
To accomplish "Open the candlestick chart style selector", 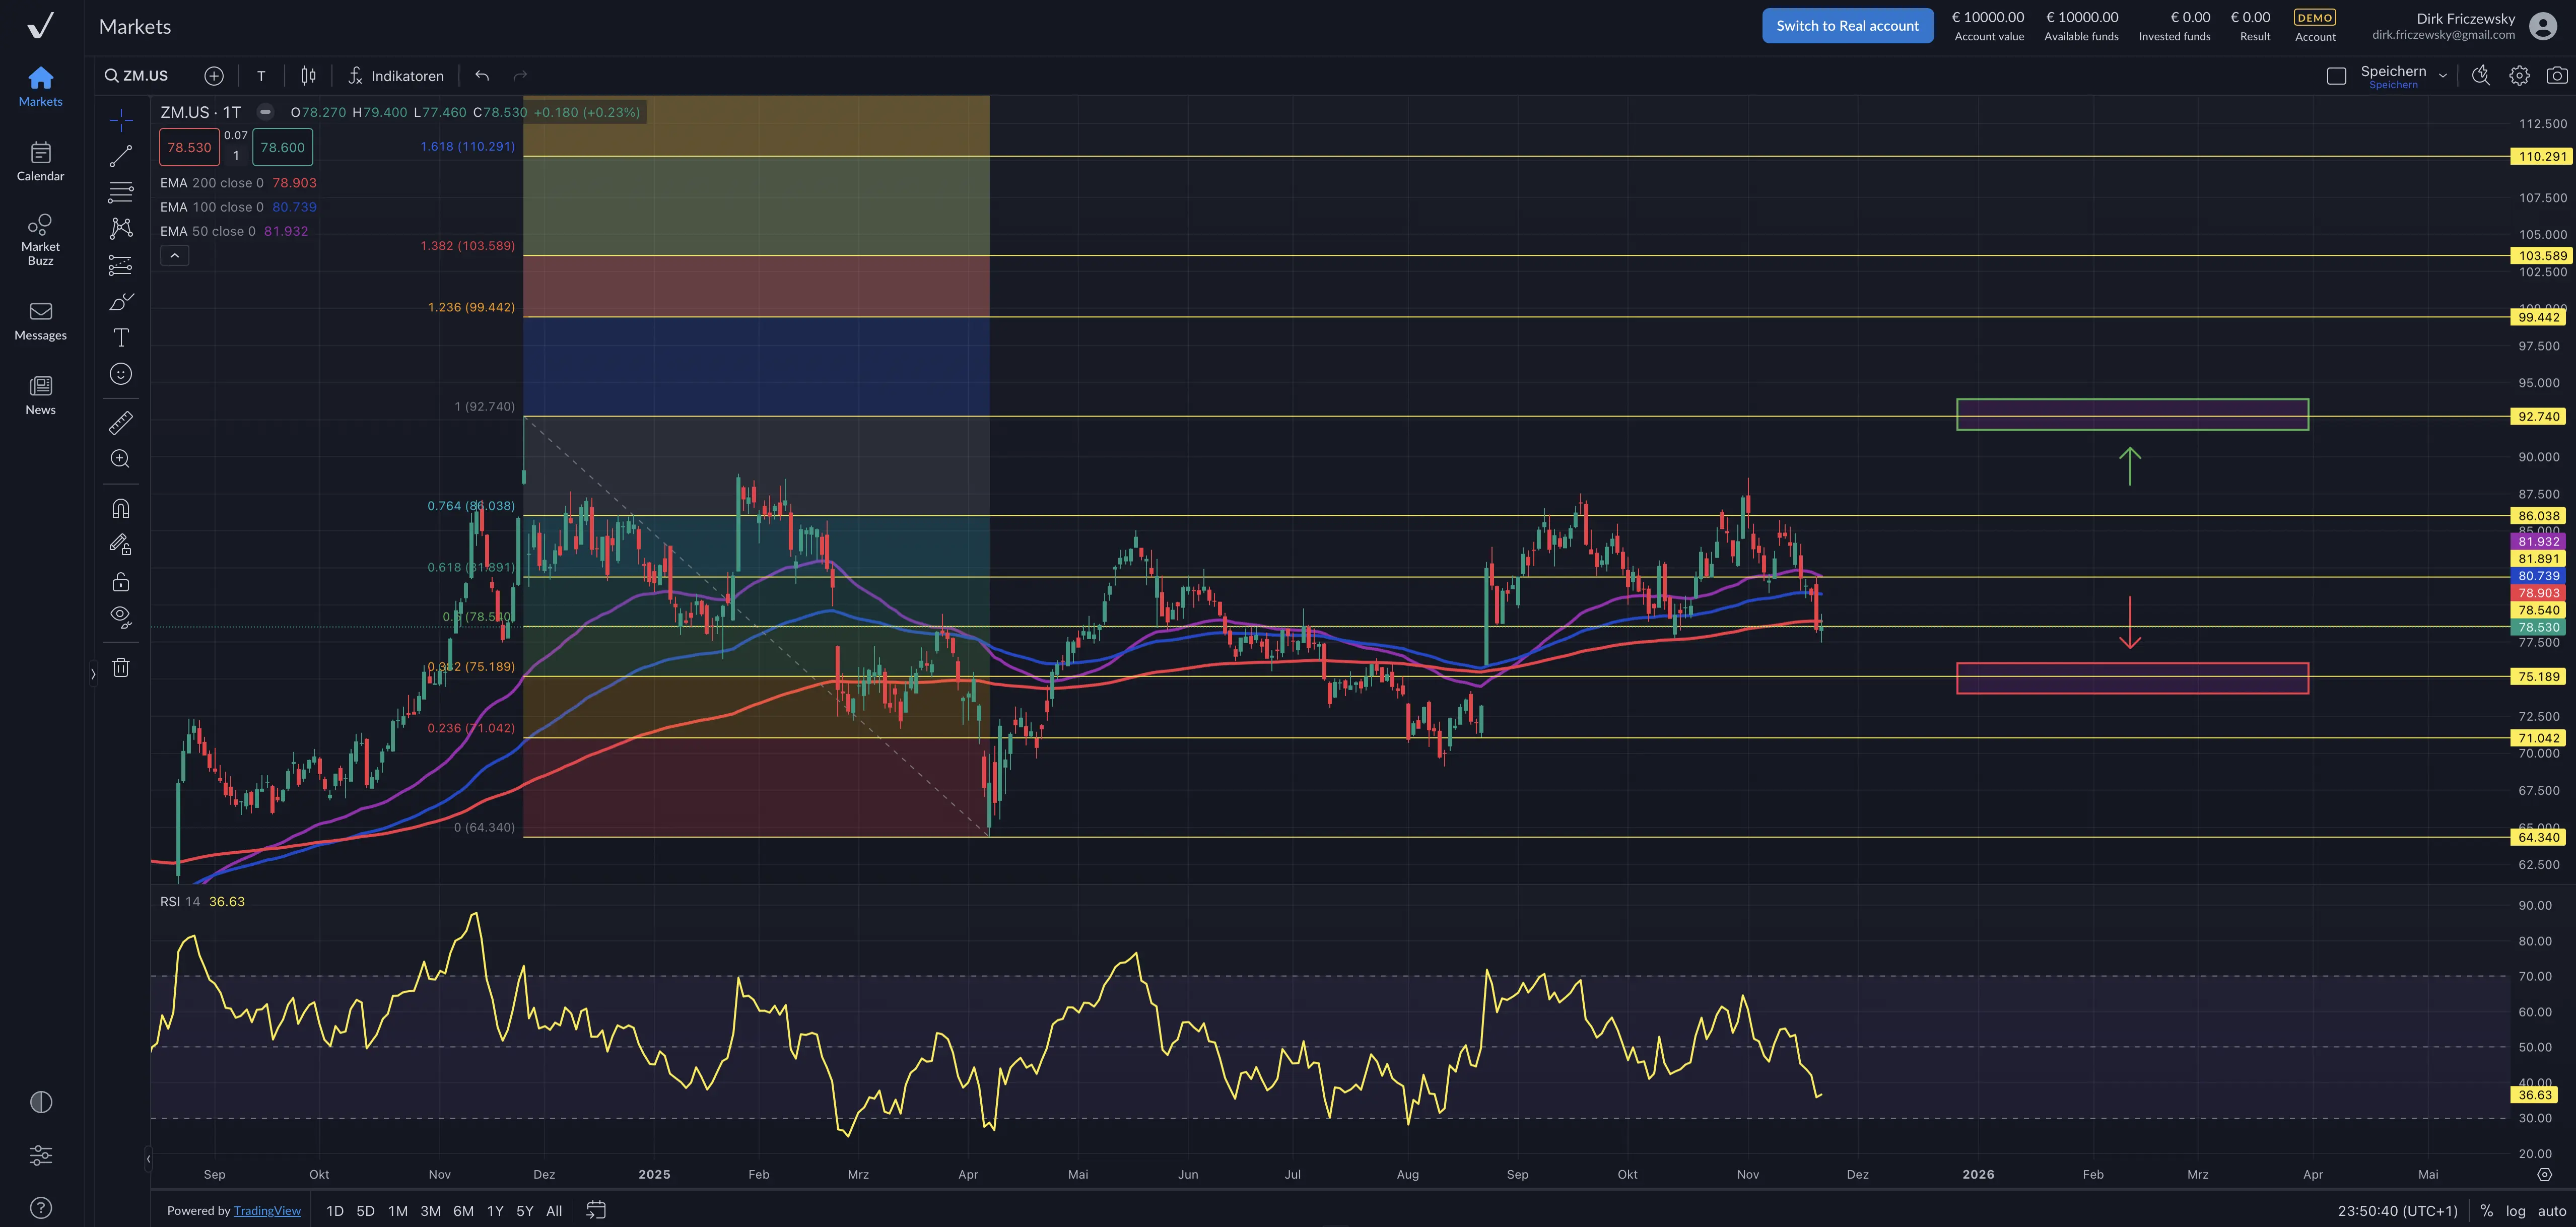I will tap(309, 76).
